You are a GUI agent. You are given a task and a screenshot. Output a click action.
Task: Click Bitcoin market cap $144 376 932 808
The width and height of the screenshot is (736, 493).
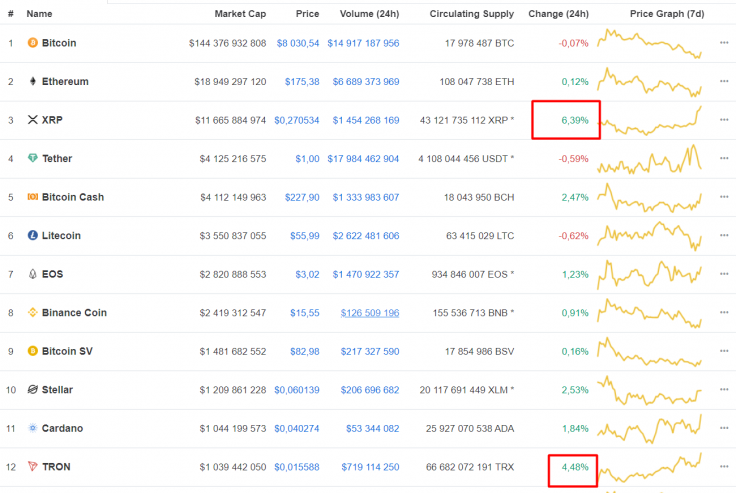228,43
